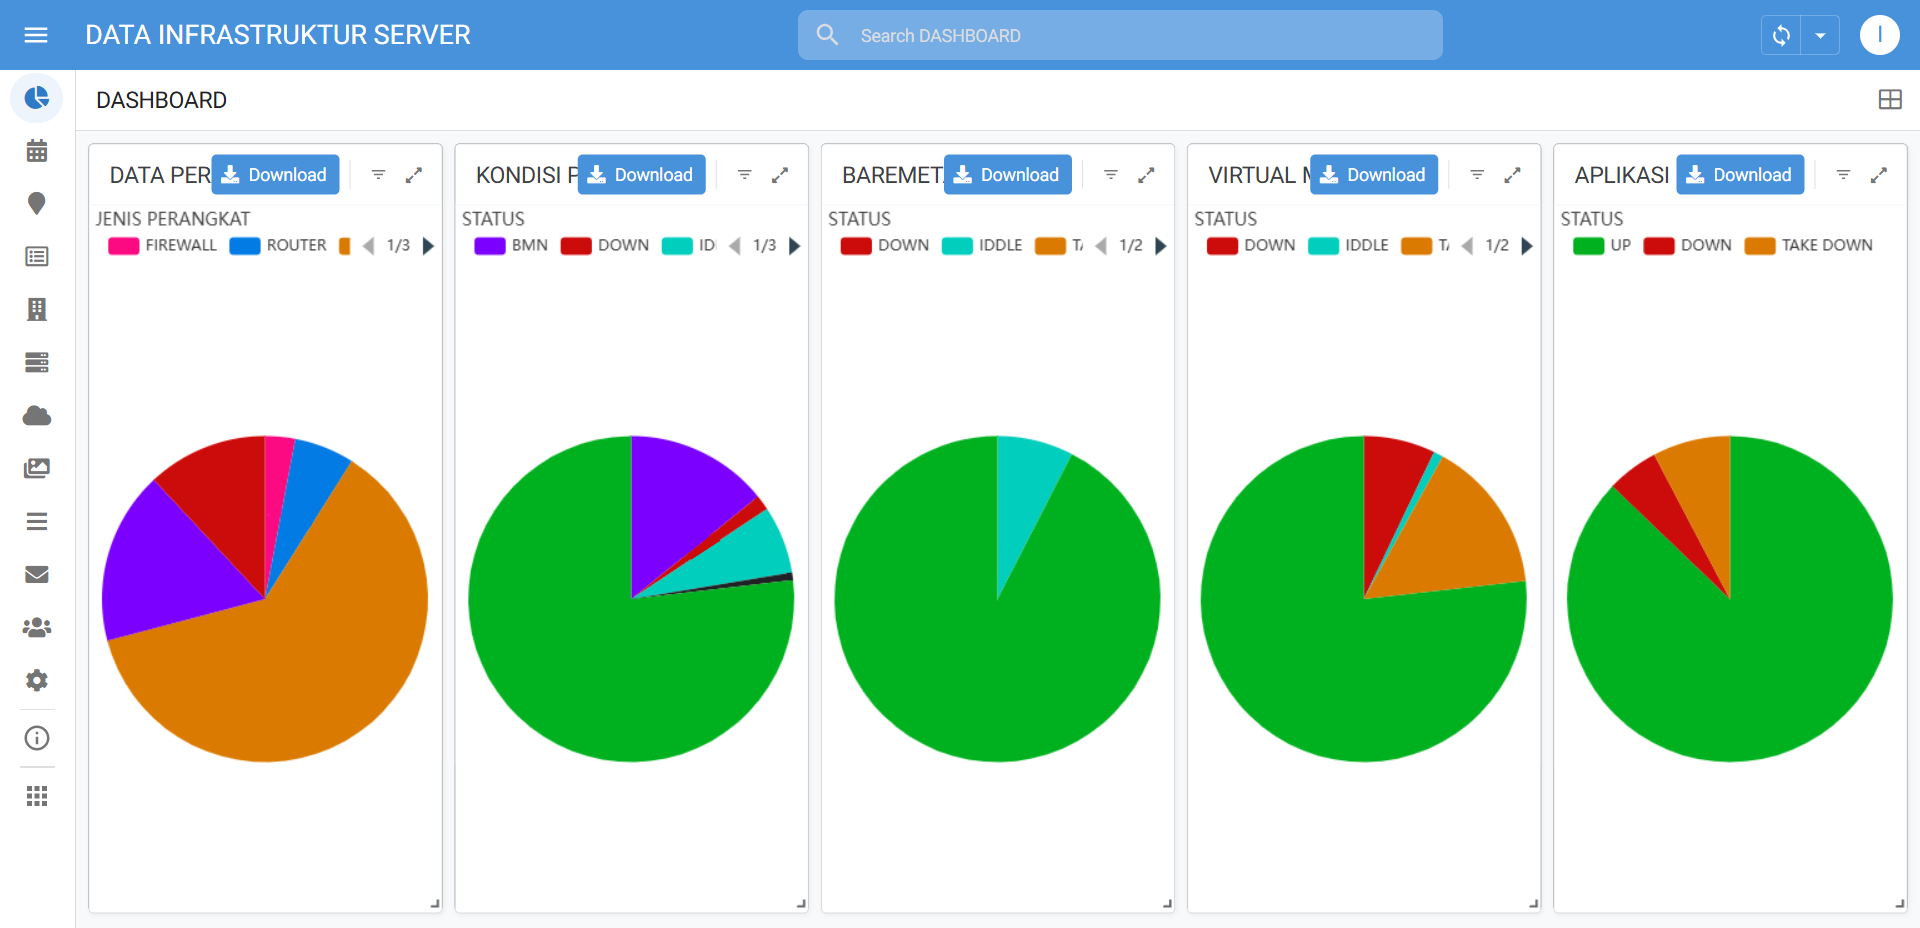Open the hamburger navigation menu

(x=36, y=35)
